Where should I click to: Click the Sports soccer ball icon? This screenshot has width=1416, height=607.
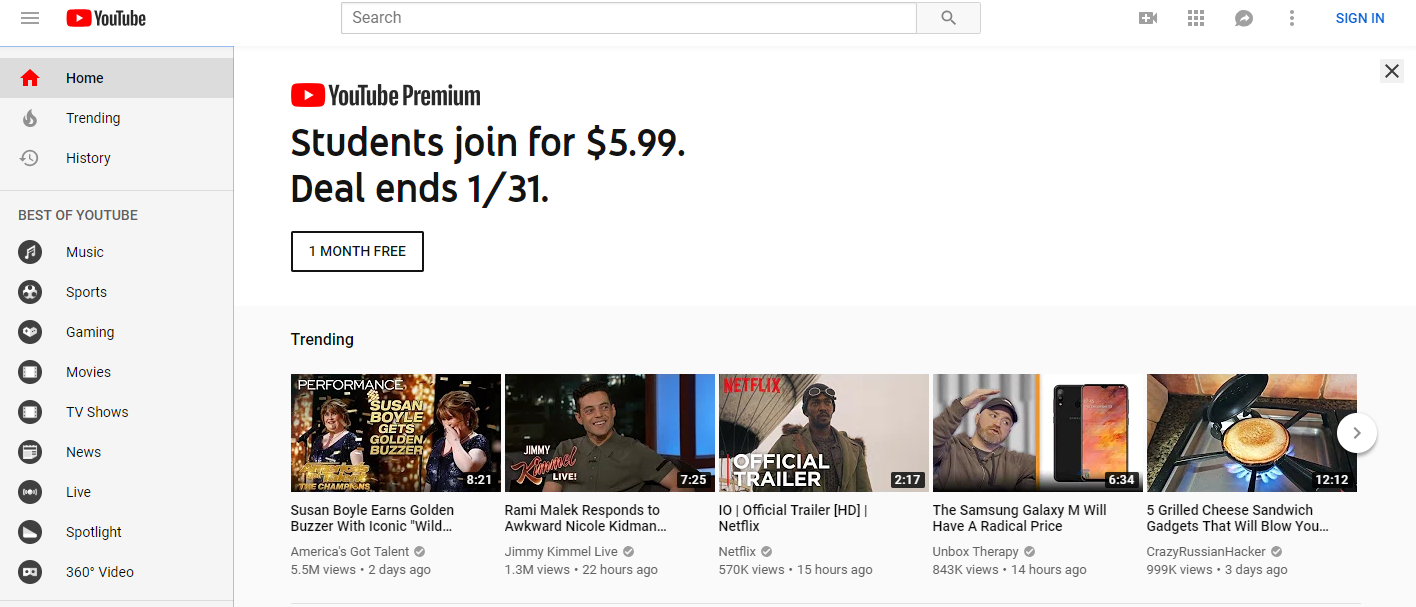click(x=30, y=292)
